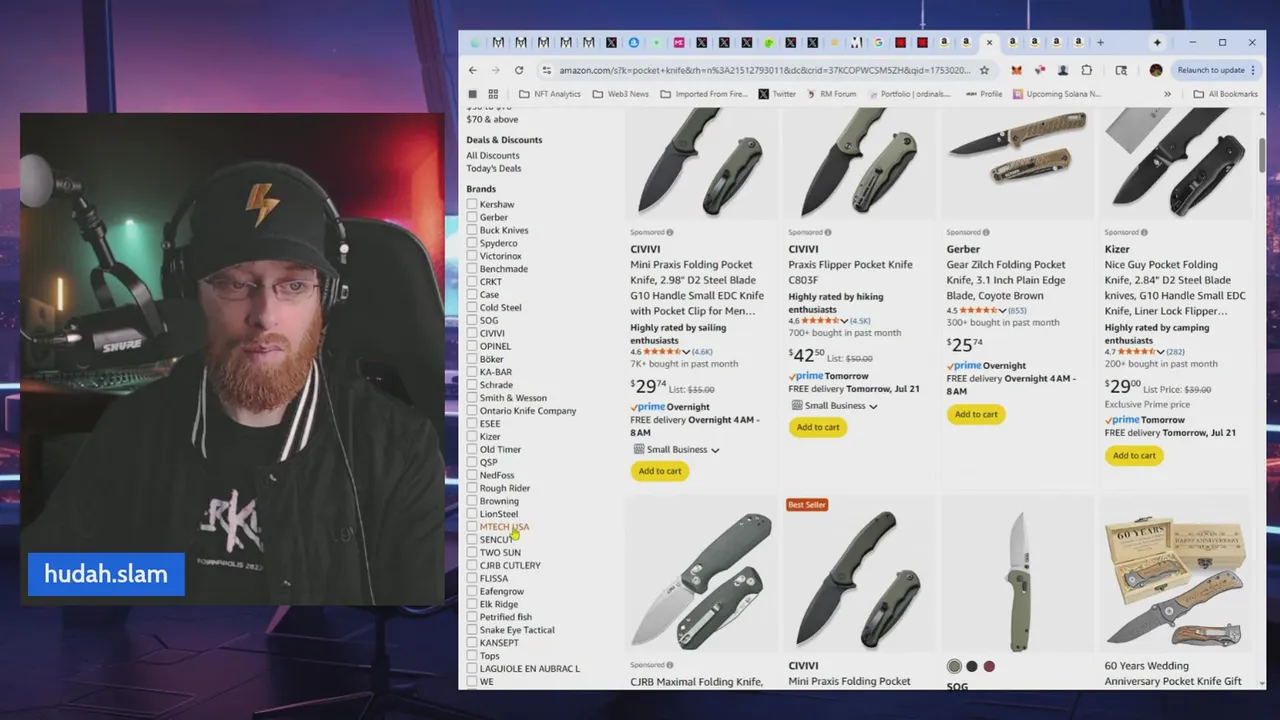Open the MetaMask fox extension
The width and height of the screenshot is (1280, 720).
tap(1016, 70)
